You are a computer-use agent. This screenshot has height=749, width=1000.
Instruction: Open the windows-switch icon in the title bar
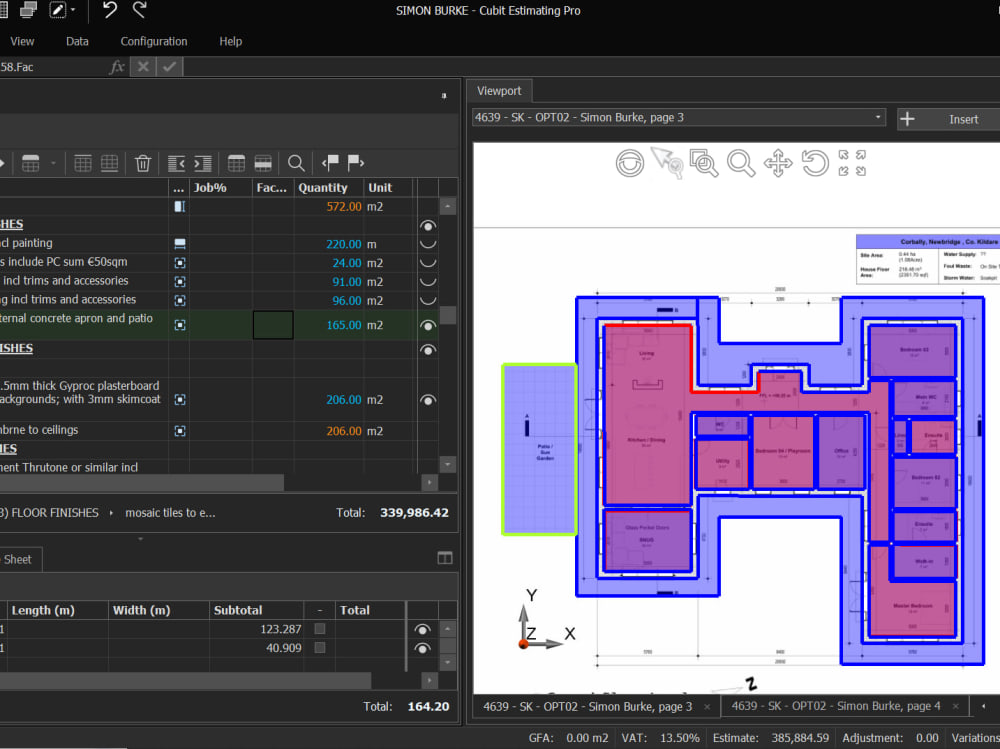click(28, 10)
